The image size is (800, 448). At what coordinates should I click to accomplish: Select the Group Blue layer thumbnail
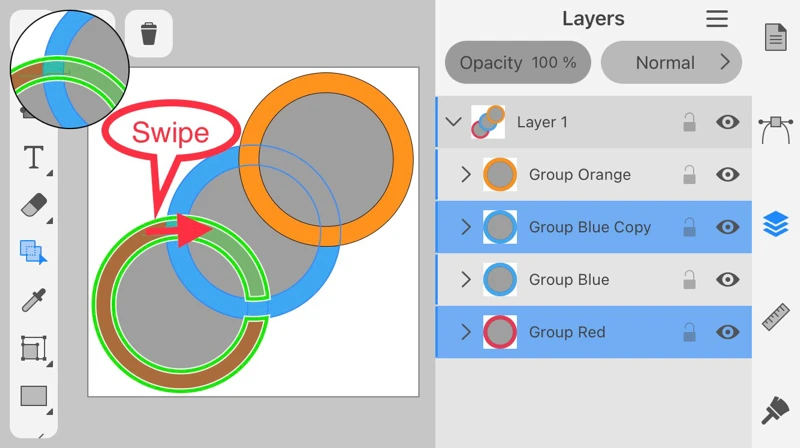point(500,280)
